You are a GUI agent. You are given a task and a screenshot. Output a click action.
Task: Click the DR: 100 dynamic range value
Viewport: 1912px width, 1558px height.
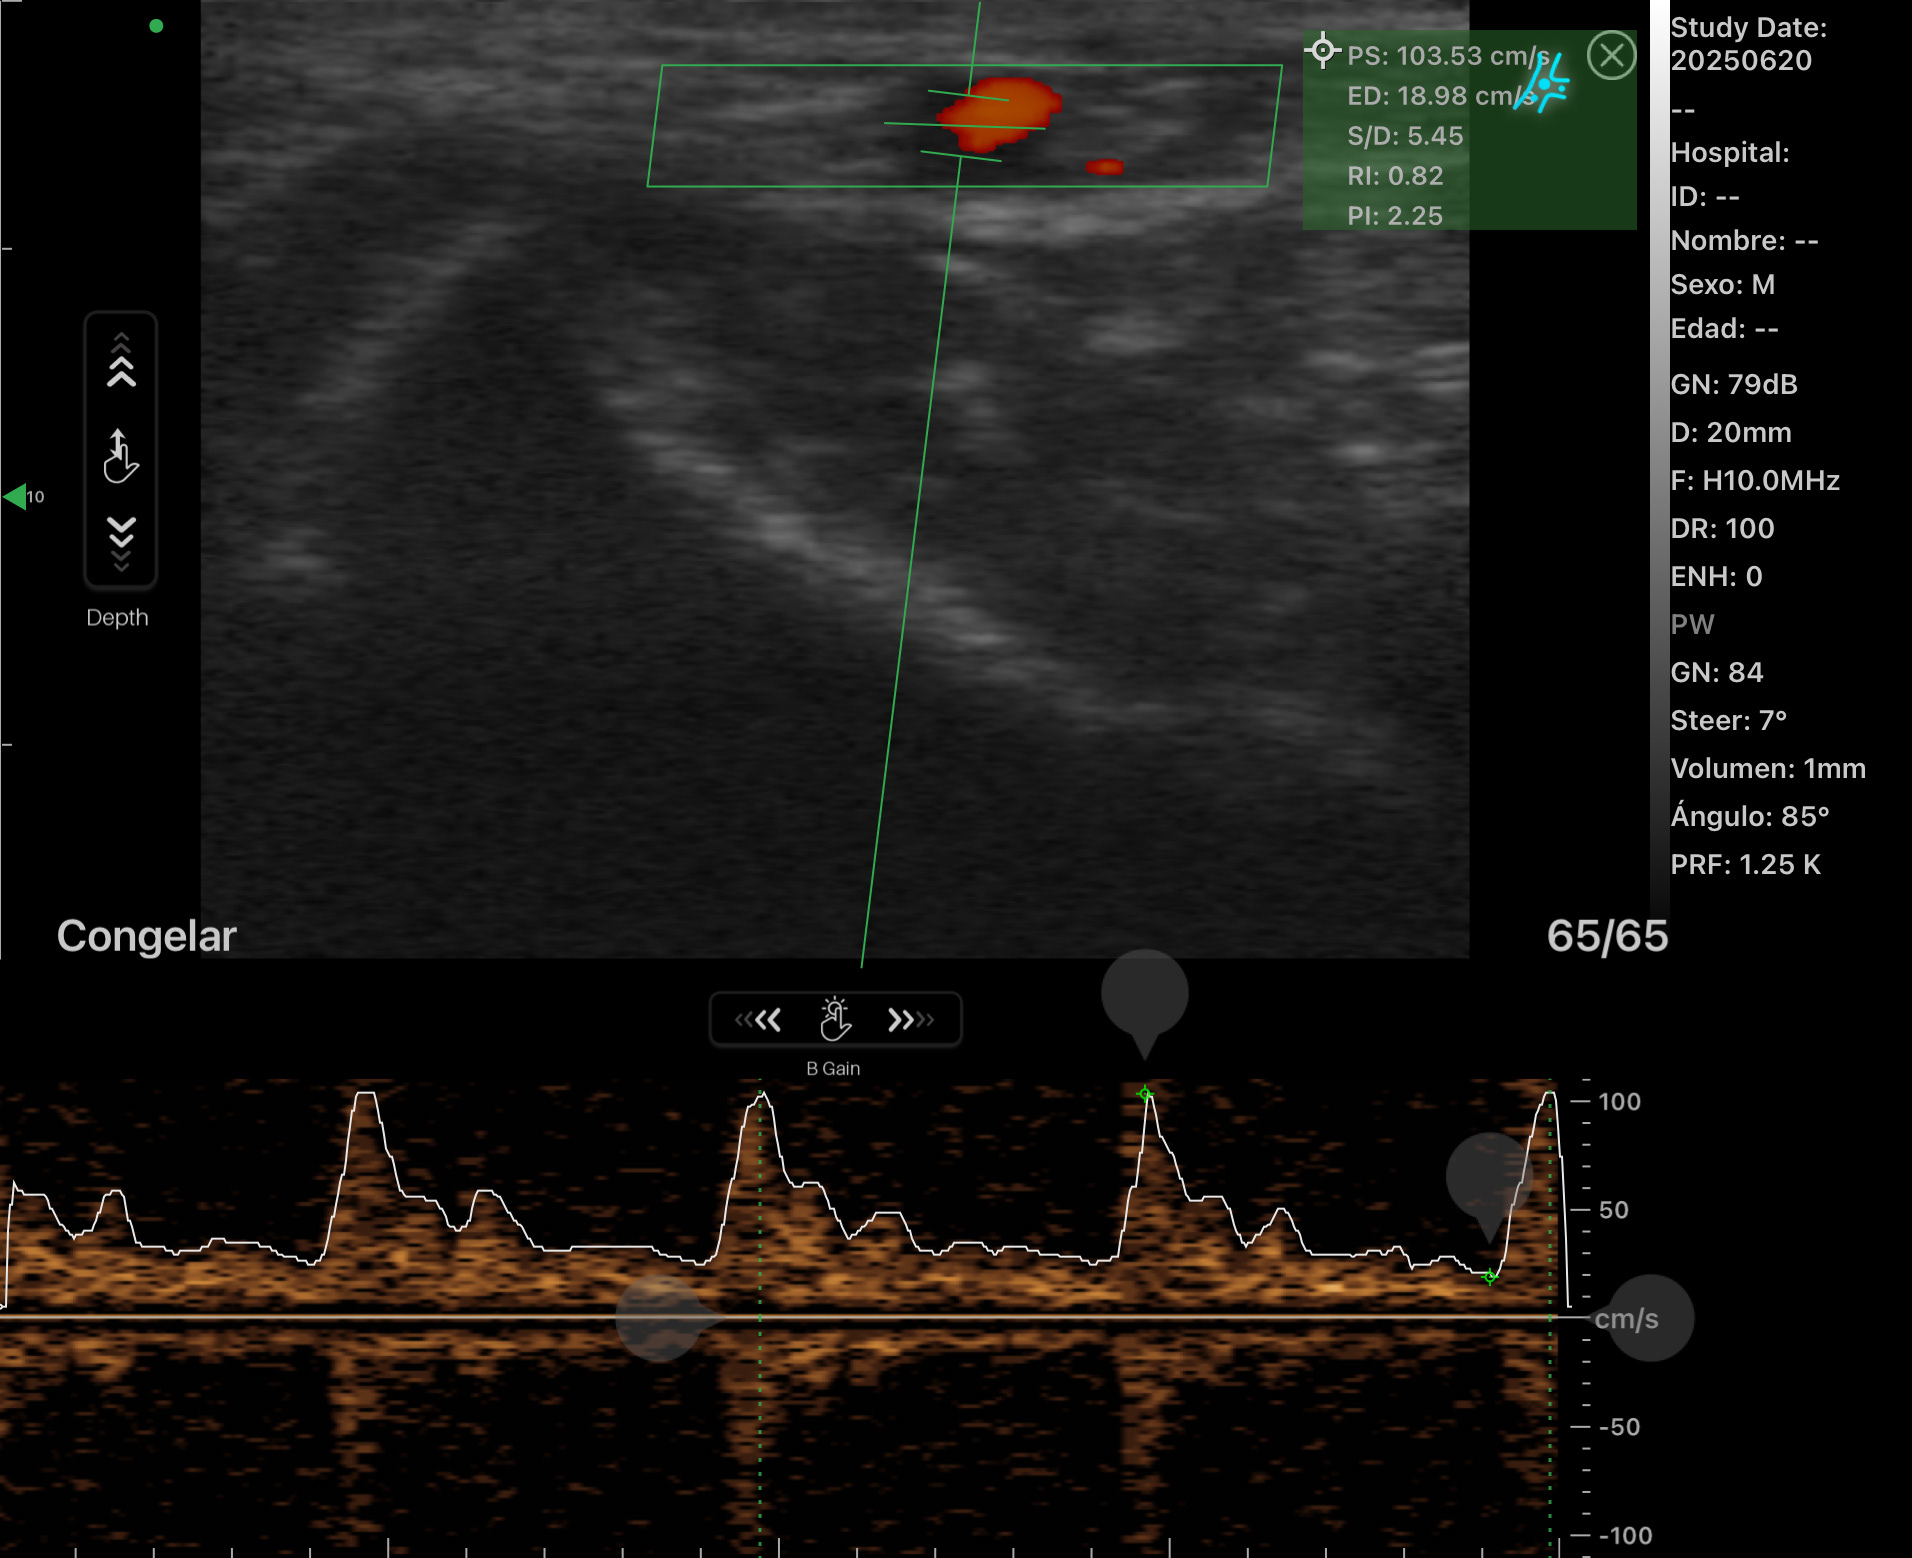(1722, 529)
